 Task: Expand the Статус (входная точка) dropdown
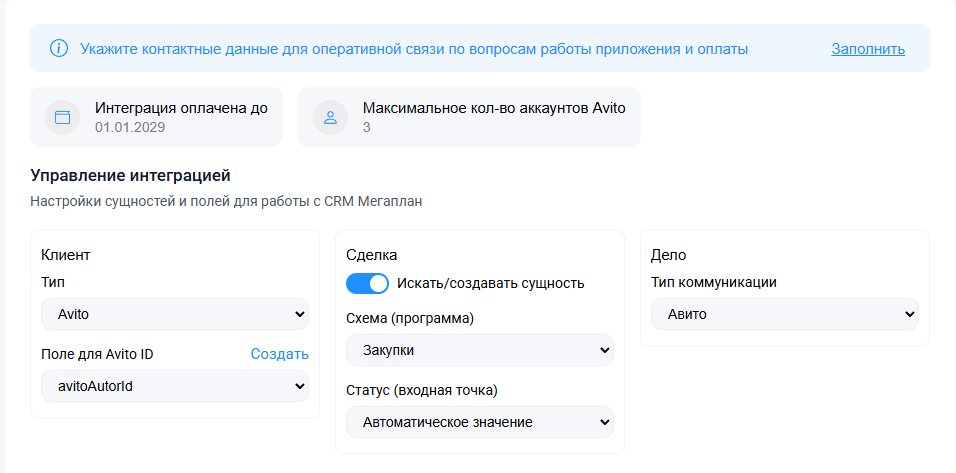pos(479,422)
